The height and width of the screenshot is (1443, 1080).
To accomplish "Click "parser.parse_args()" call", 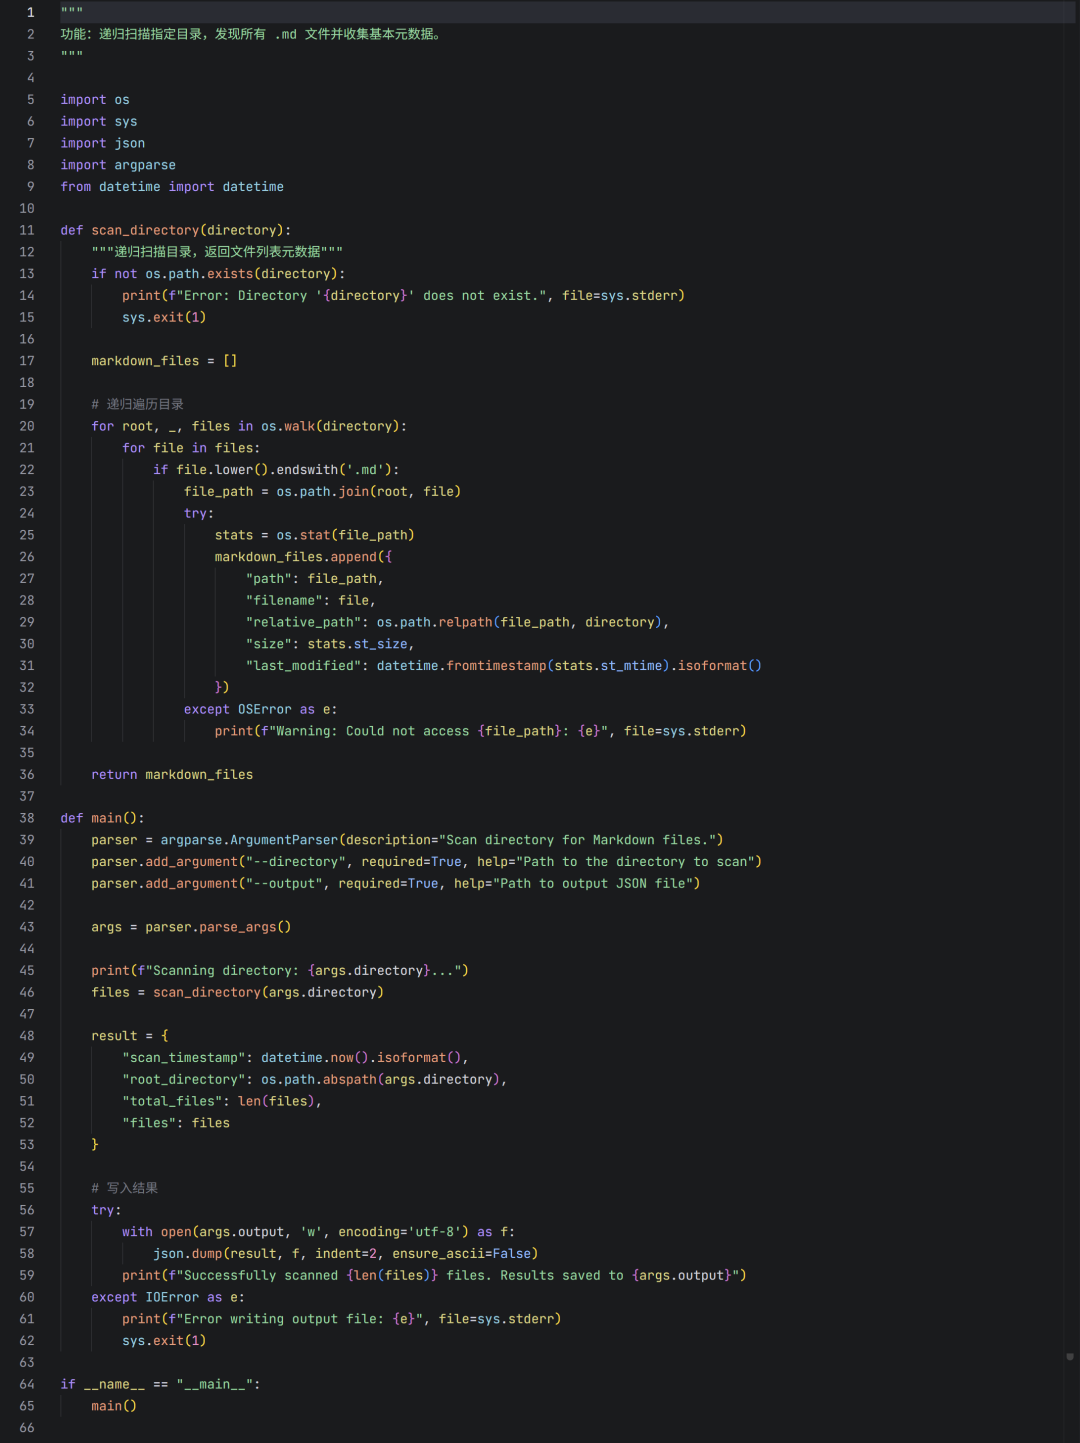I will (218, 928).
